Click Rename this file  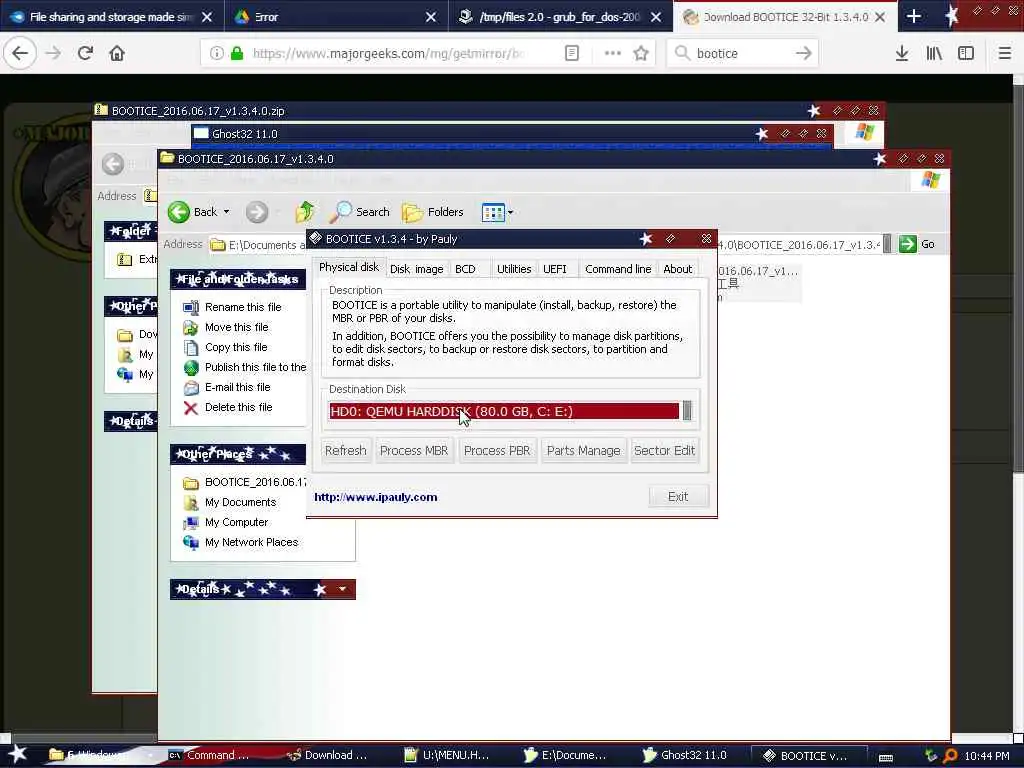(243, 307)
